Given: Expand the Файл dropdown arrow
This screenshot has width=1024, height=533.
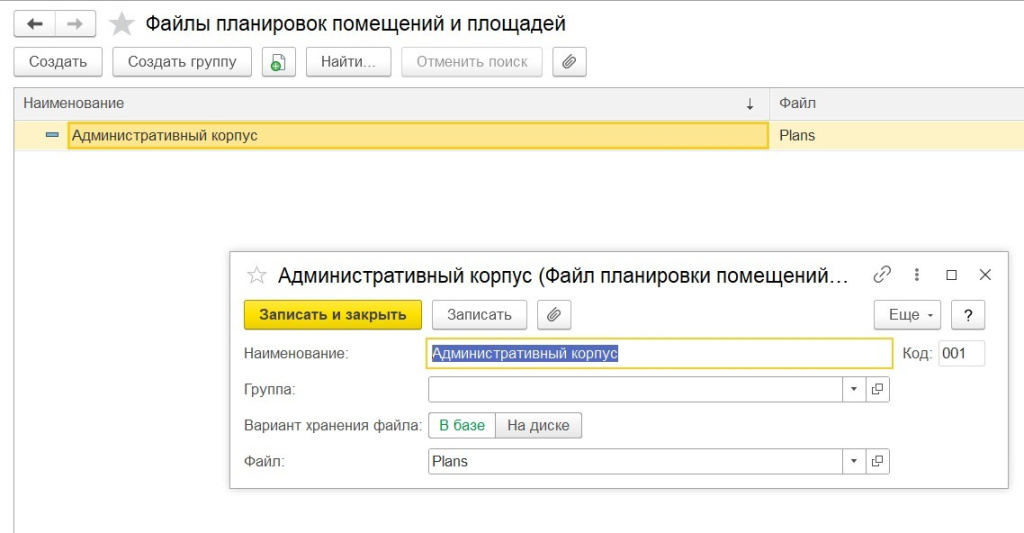Looking at the screenshot, I should [x=855, y=461].
